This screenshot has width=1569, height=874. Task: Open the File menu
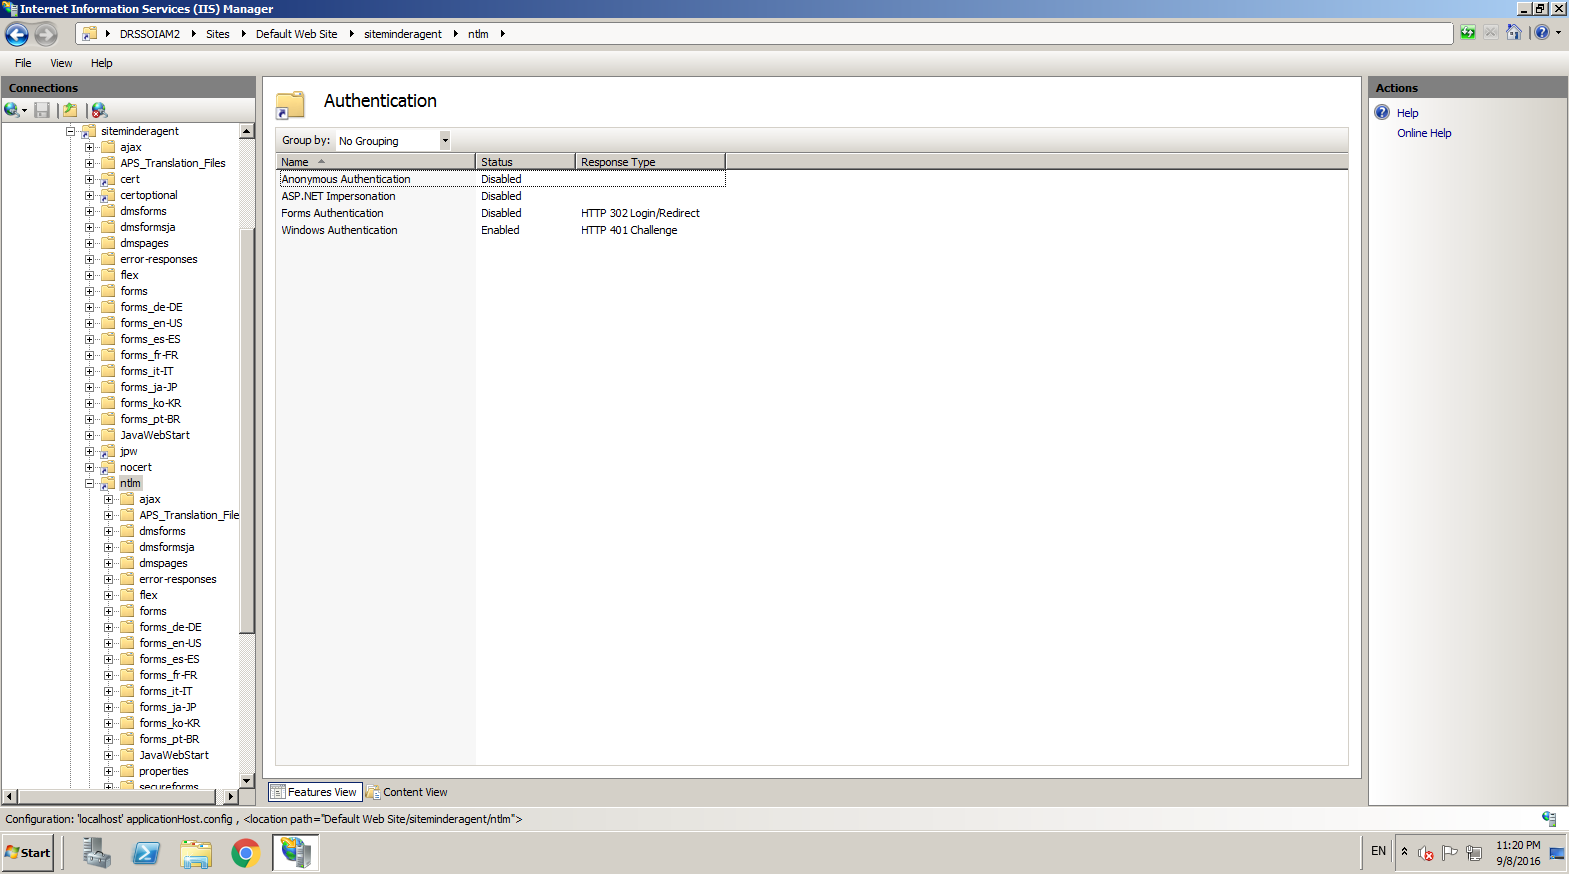(23, 63)
